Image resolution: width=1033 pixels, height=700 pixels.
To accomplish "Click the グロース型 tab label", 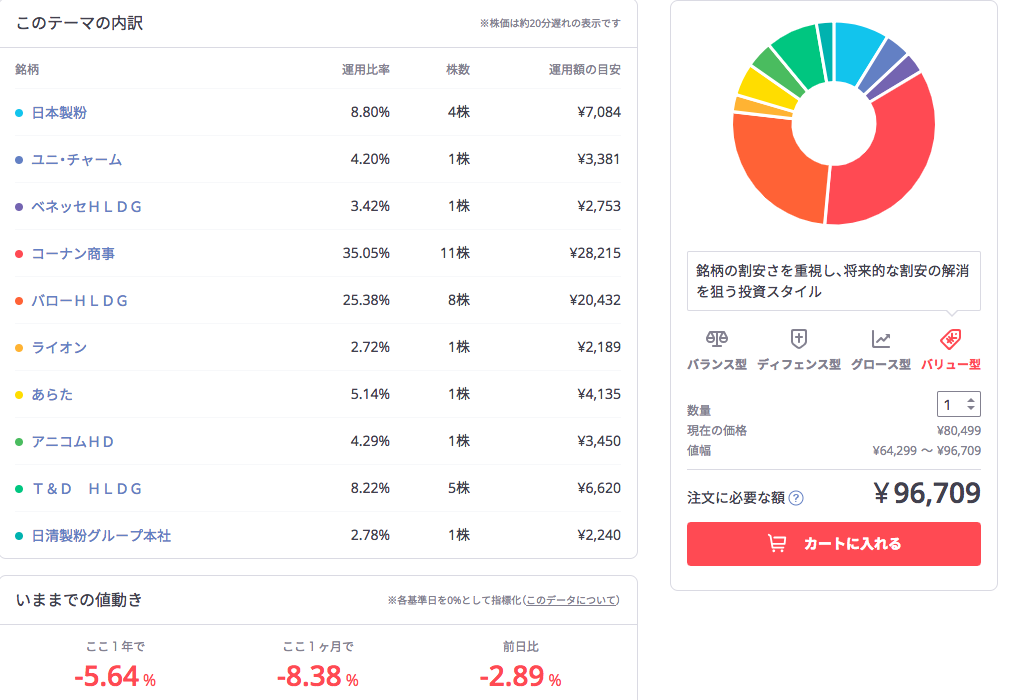I will point(881,364).
